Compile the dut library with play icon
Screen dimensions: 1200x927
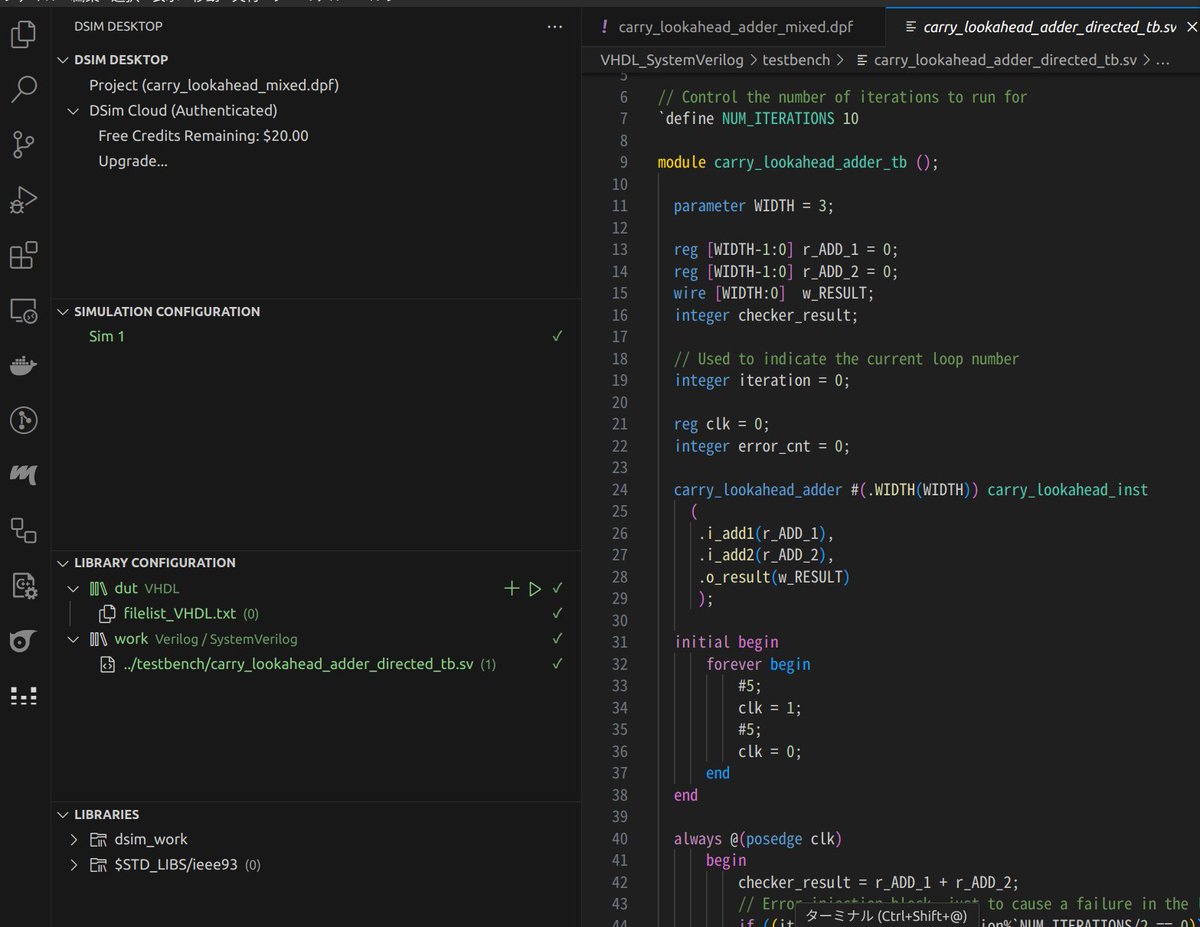[x=535, y=589]
